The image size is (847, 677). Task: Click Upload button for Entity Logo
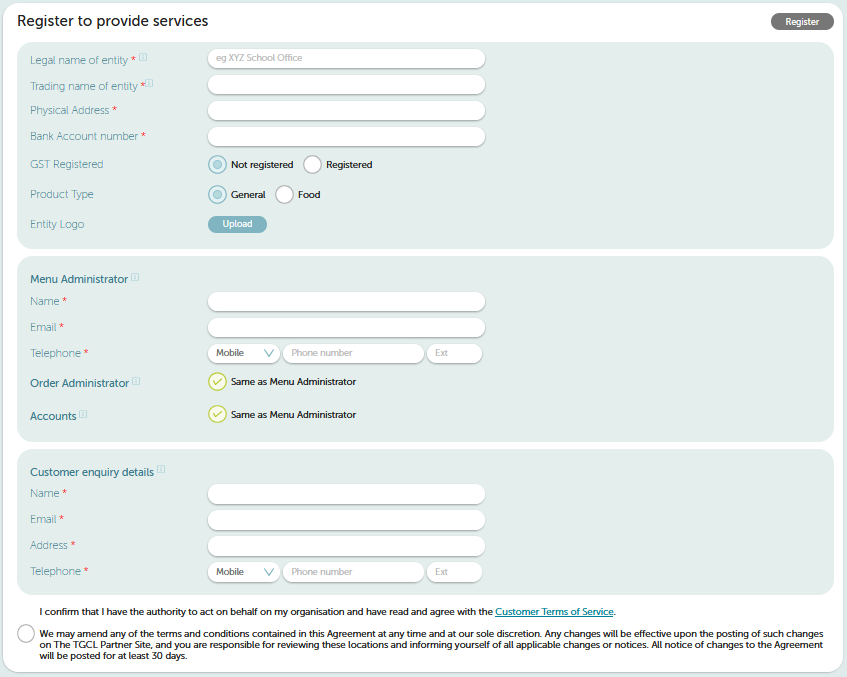pos(237,224)
